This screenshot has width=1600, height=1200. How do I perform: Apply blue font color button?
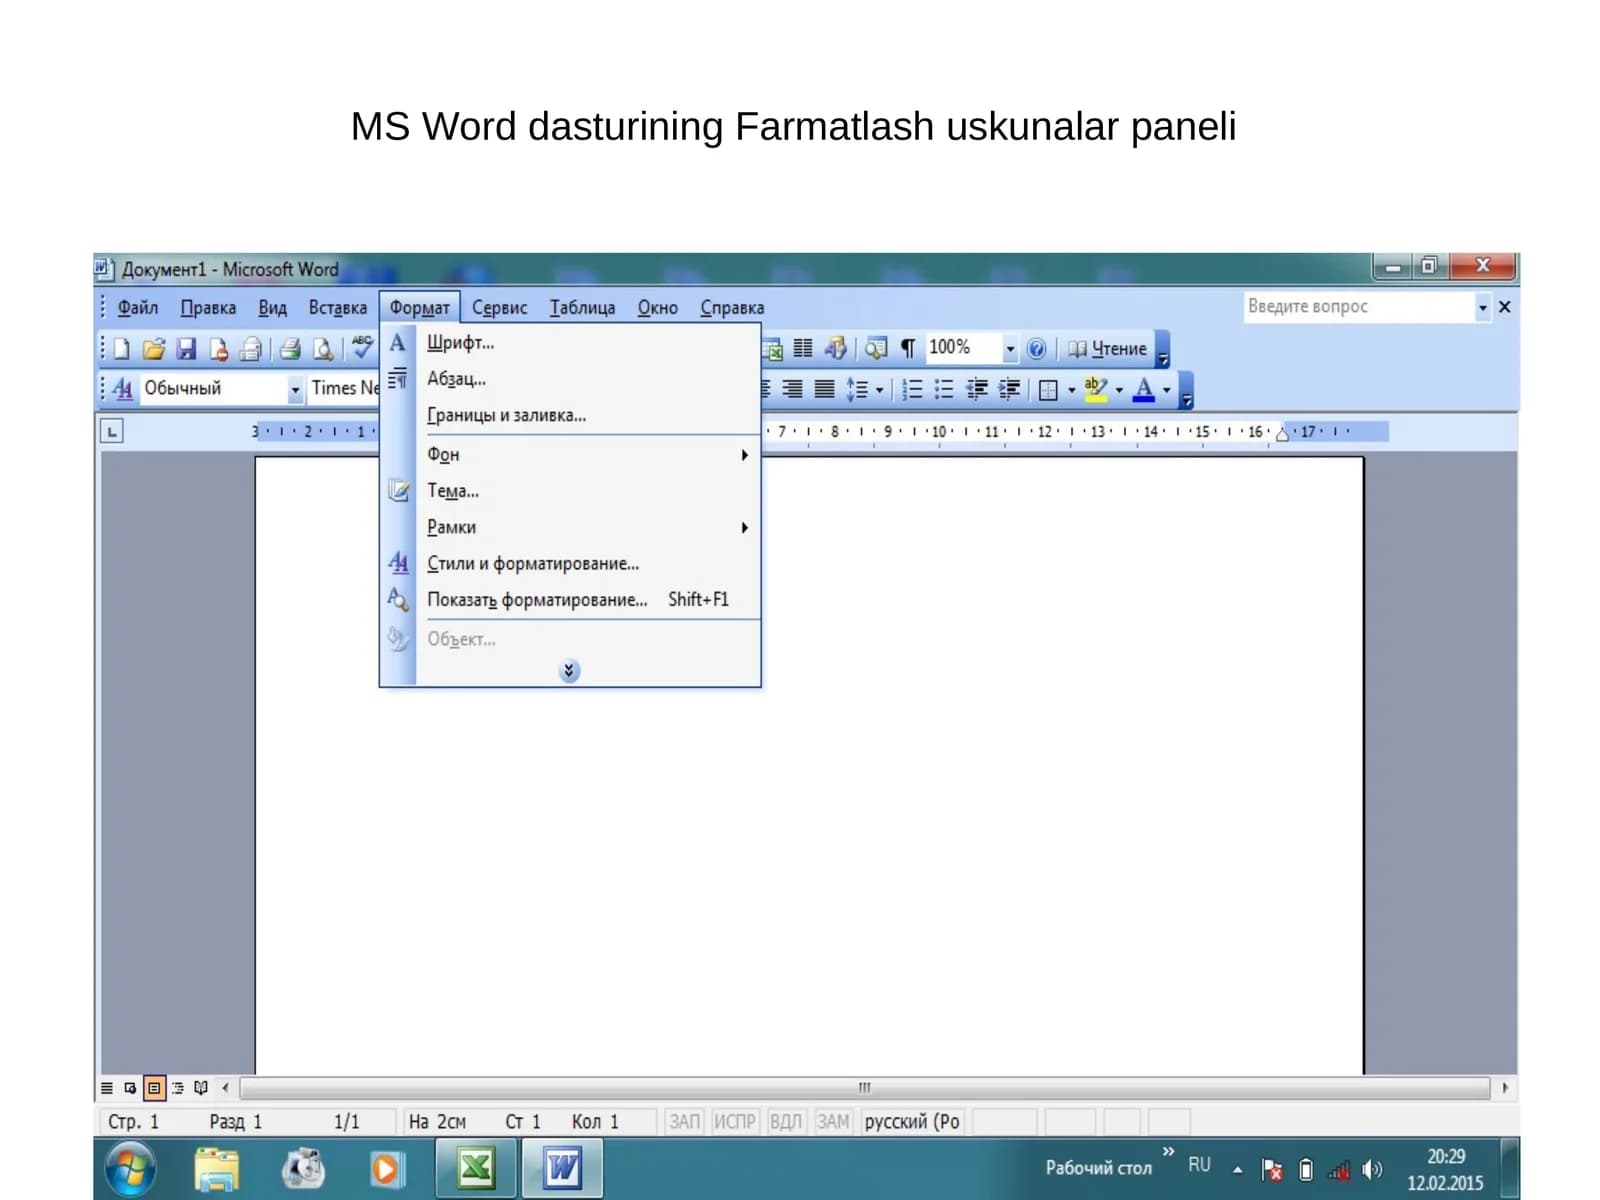tap(1144, 389)
